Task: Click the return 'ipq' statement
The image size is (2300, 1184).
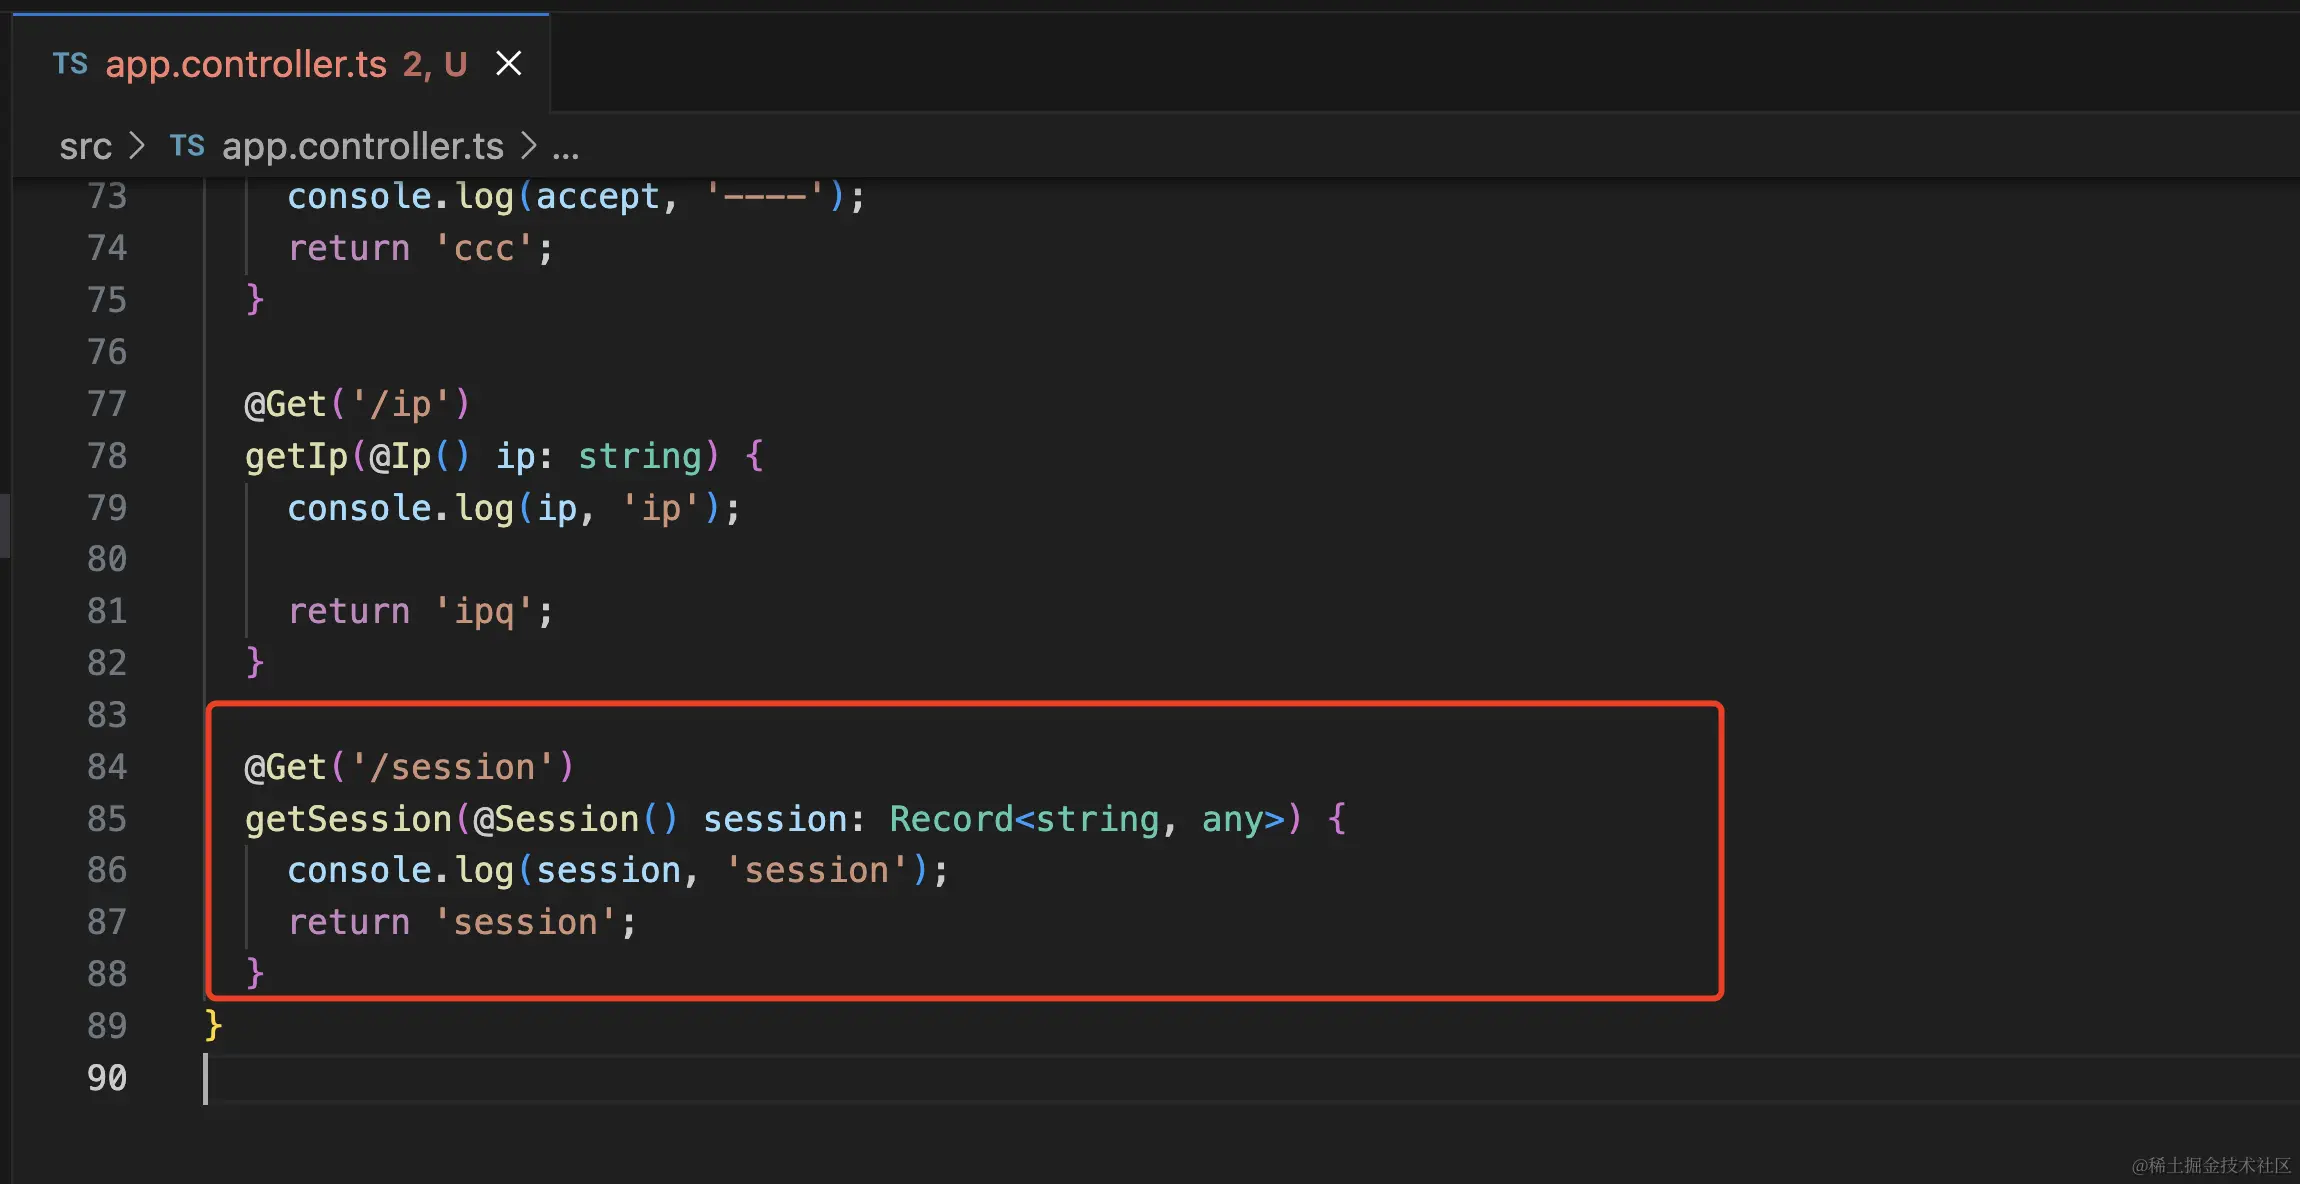Action: pyautogui.click(x=420, y=611)
